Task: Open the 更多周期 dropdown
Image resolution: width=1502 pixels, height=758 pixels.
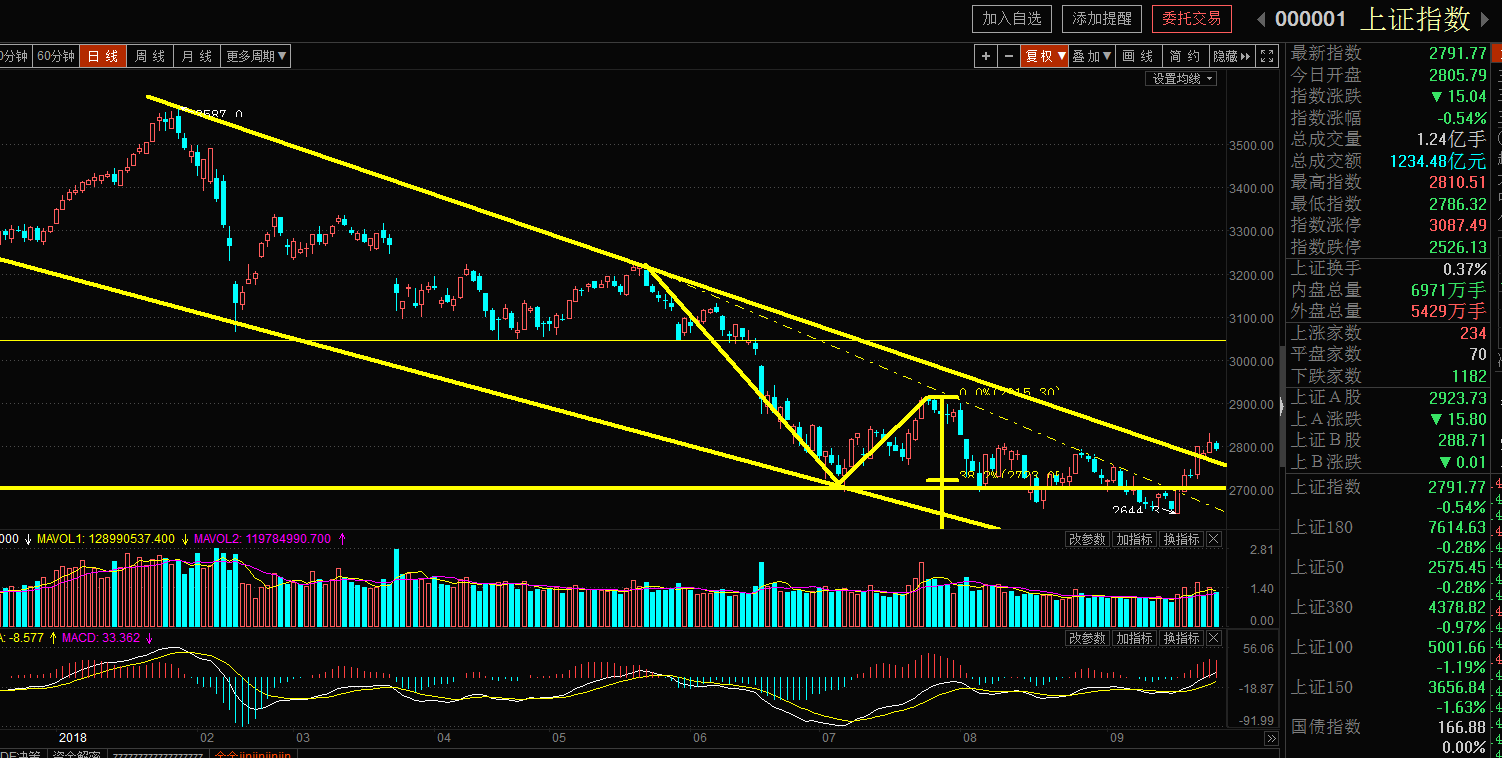Action: (256, 56)
